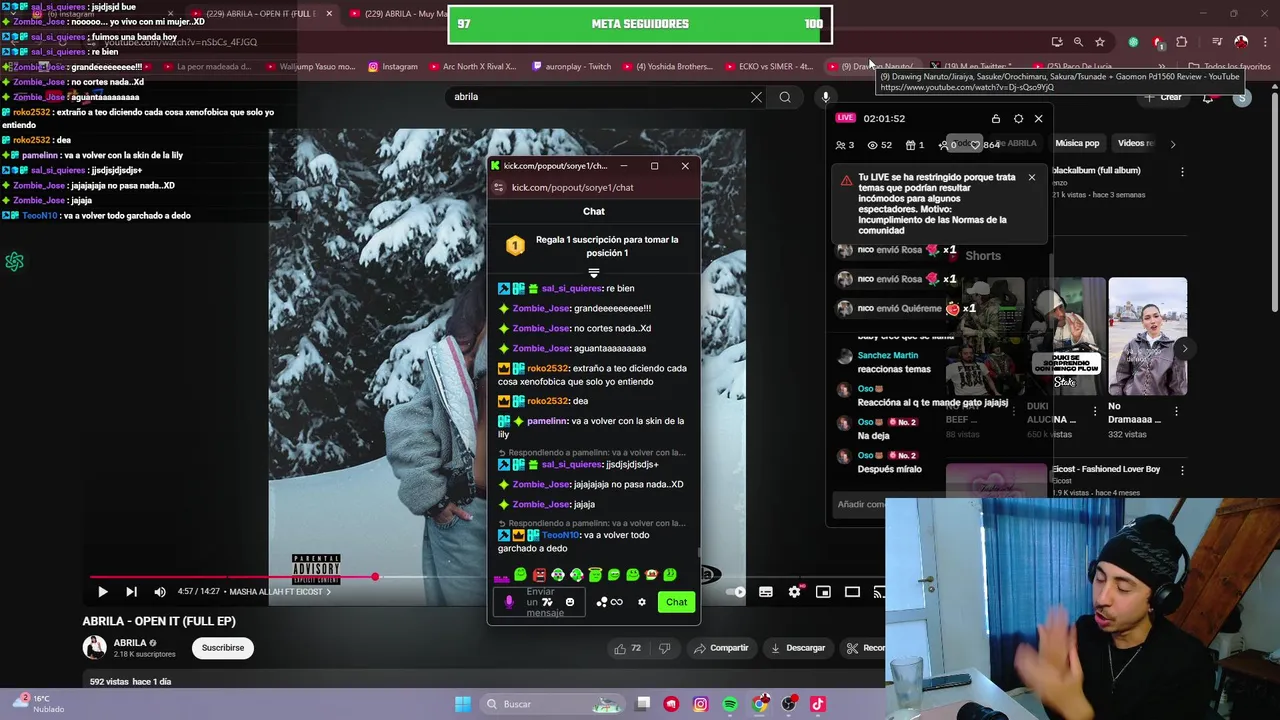1280x720 pixels.
Task: Open options for blackalbum video
Action: tap(1182, 171)
